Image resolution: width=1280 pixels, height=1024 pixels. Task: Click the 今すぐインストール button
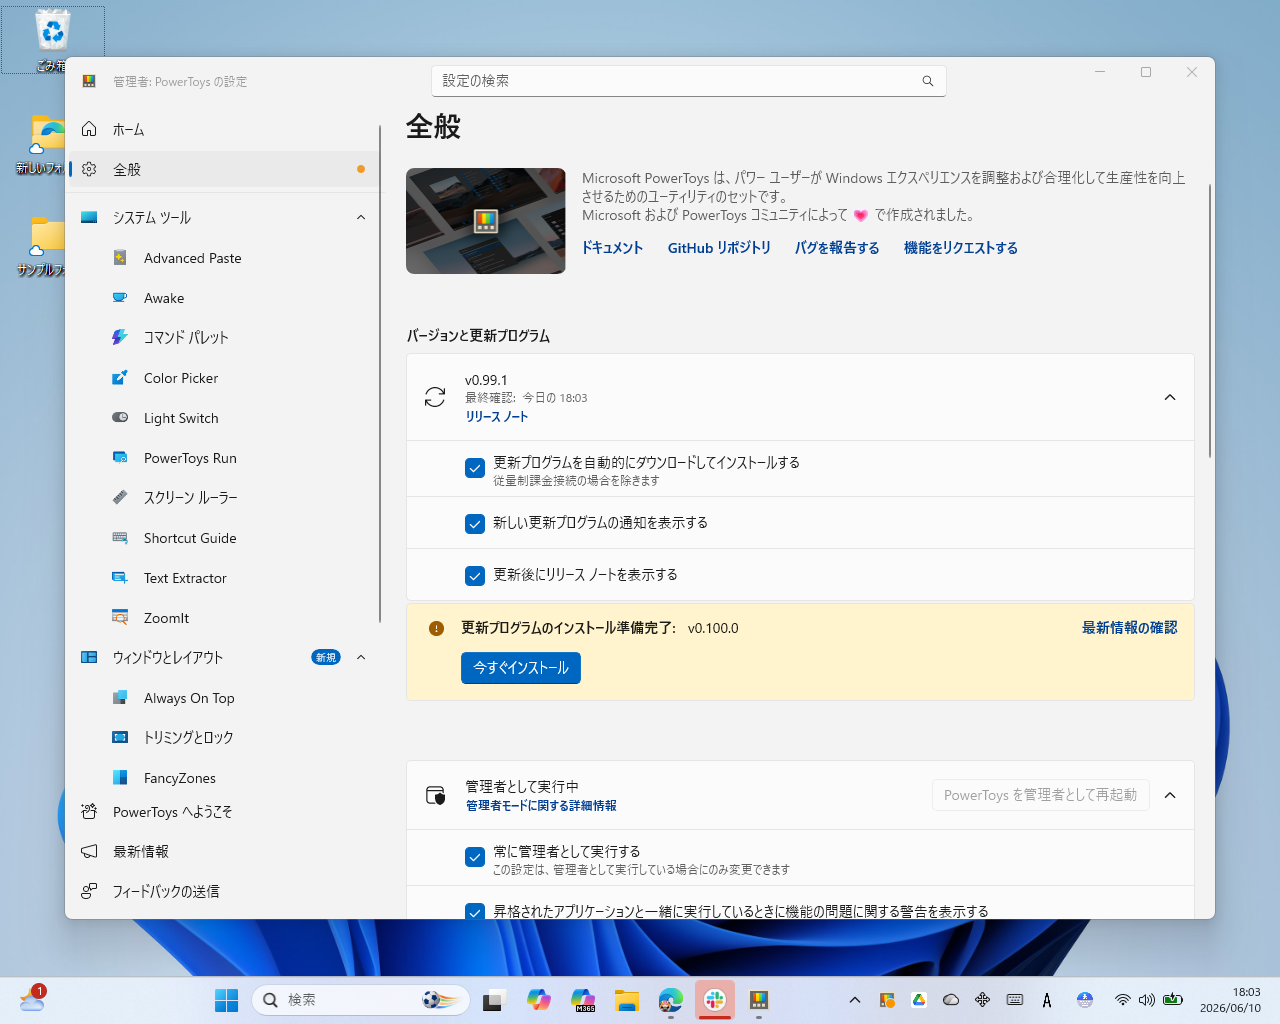(521, 668)
